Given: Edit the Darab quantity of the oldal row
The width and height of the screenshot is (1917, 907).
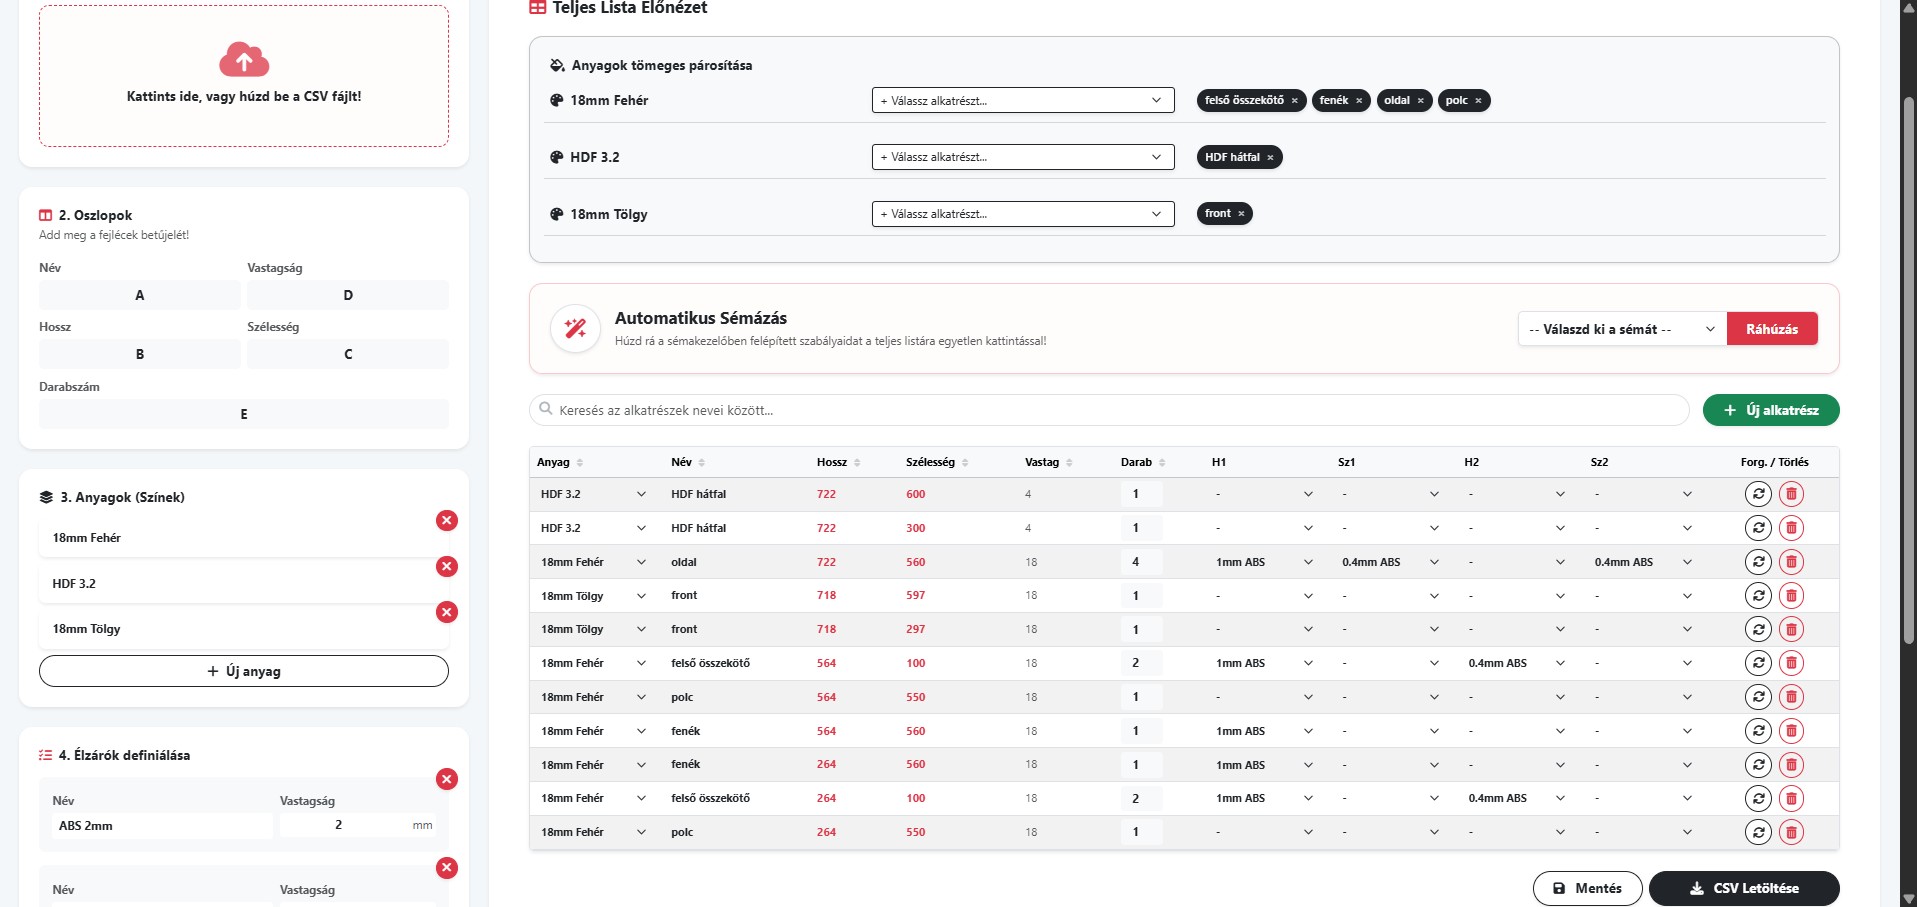Looking at the screenshot, I should [x=1141, y=562].
